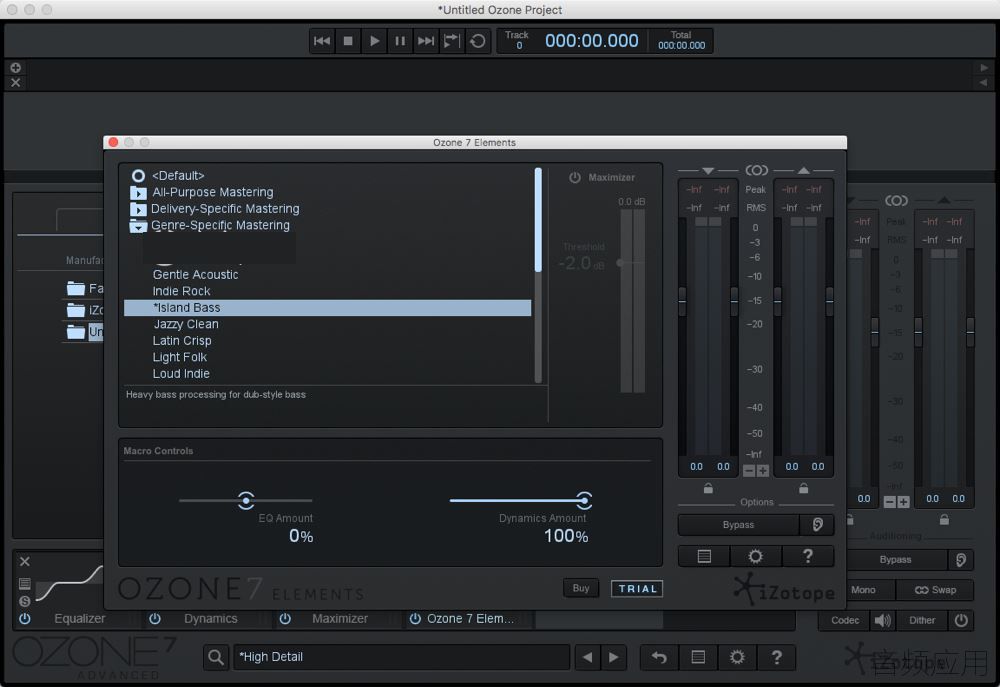The width and height of the screenshot is (1000, 687).
Task: Click the question mark help in Elements window
Action: pyautogui.click(x=808, y=556)
